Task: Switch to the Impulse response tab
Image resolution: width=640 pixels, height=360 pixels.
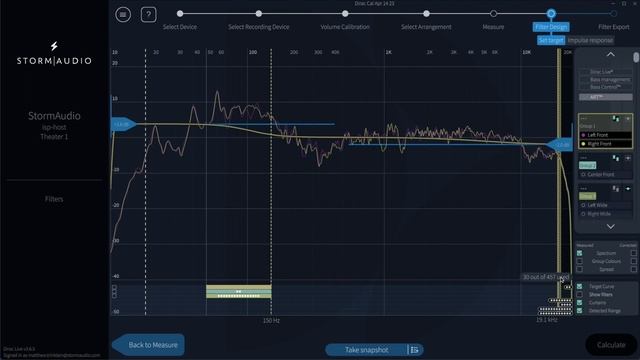Action: (590, 40)
